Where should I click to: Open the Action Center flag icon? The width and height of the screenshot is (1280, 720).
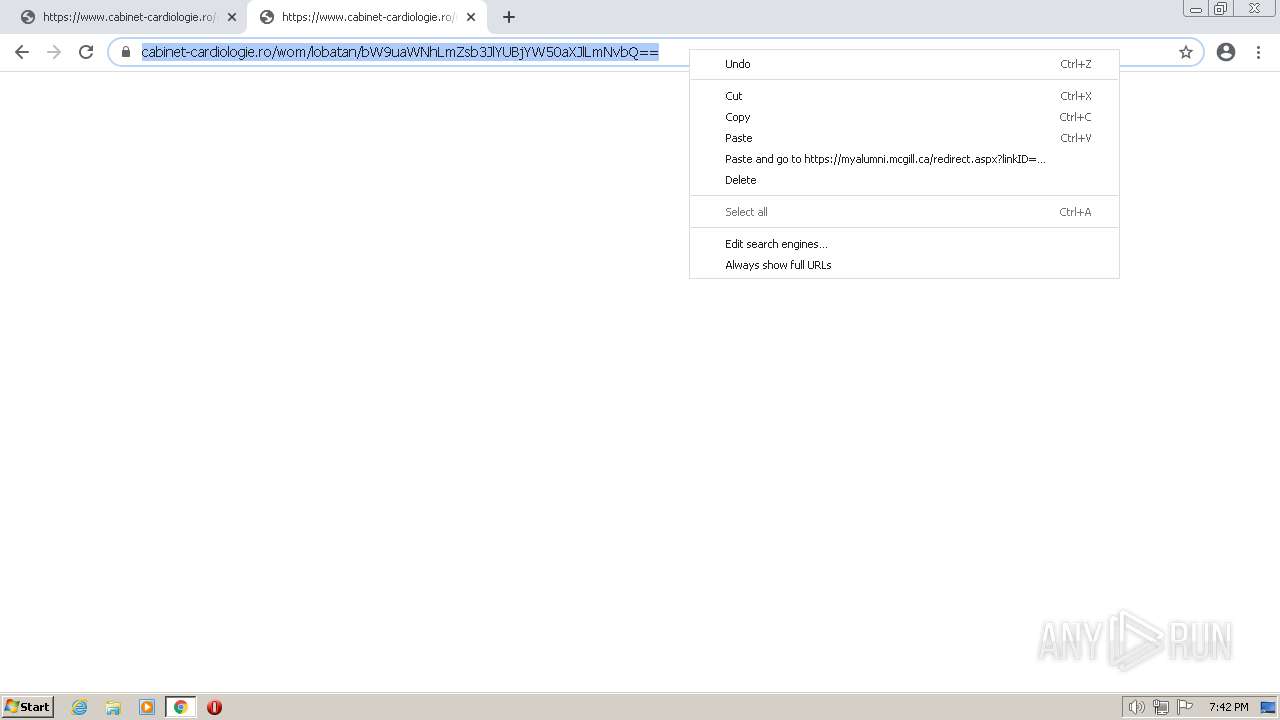(1185, 707)
